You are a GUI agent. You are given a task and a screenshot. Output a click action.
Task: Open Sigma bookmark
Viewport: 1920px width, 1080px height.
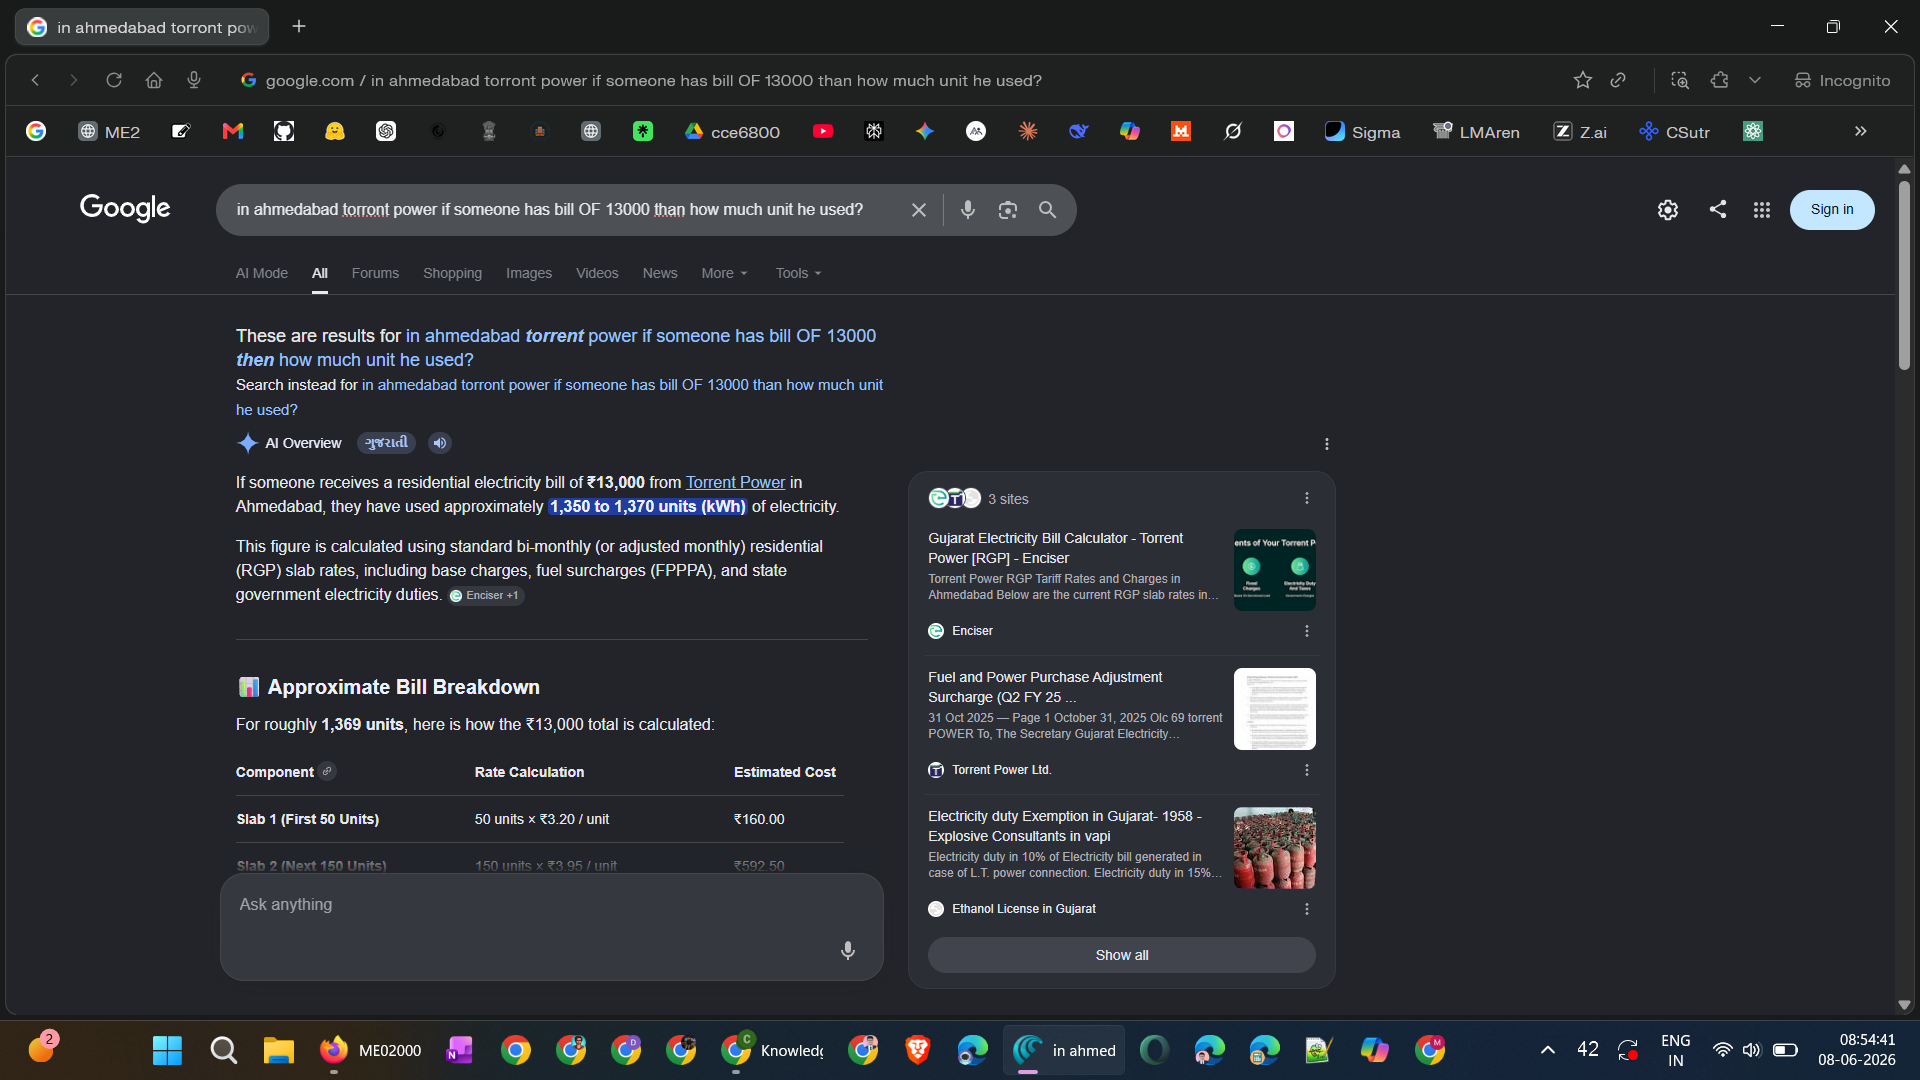[x=1363, y=131]
